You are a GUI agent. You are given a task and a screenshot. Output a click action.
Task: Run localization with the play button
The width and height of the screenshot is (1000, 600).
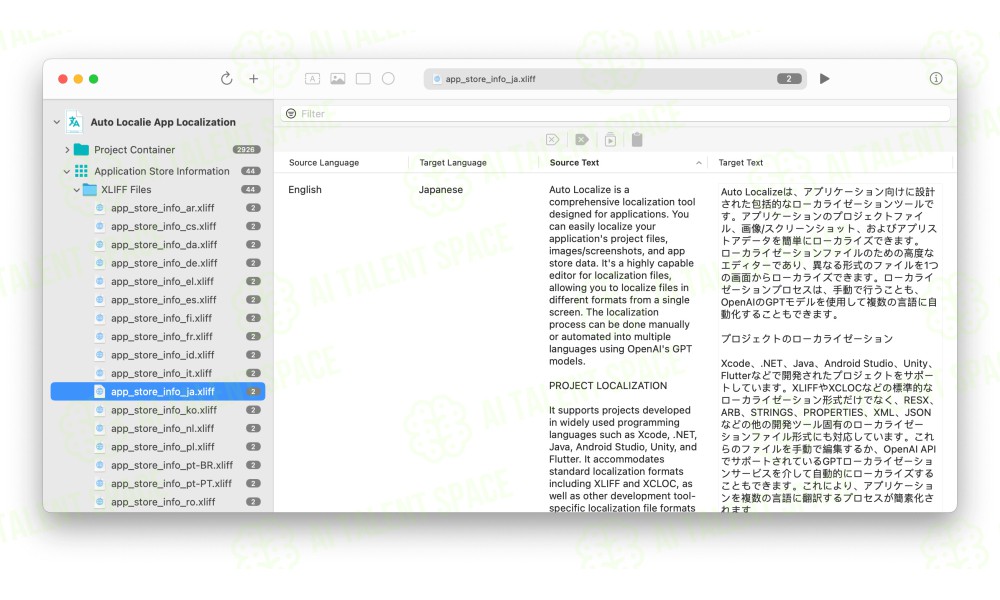click(825, 78)
